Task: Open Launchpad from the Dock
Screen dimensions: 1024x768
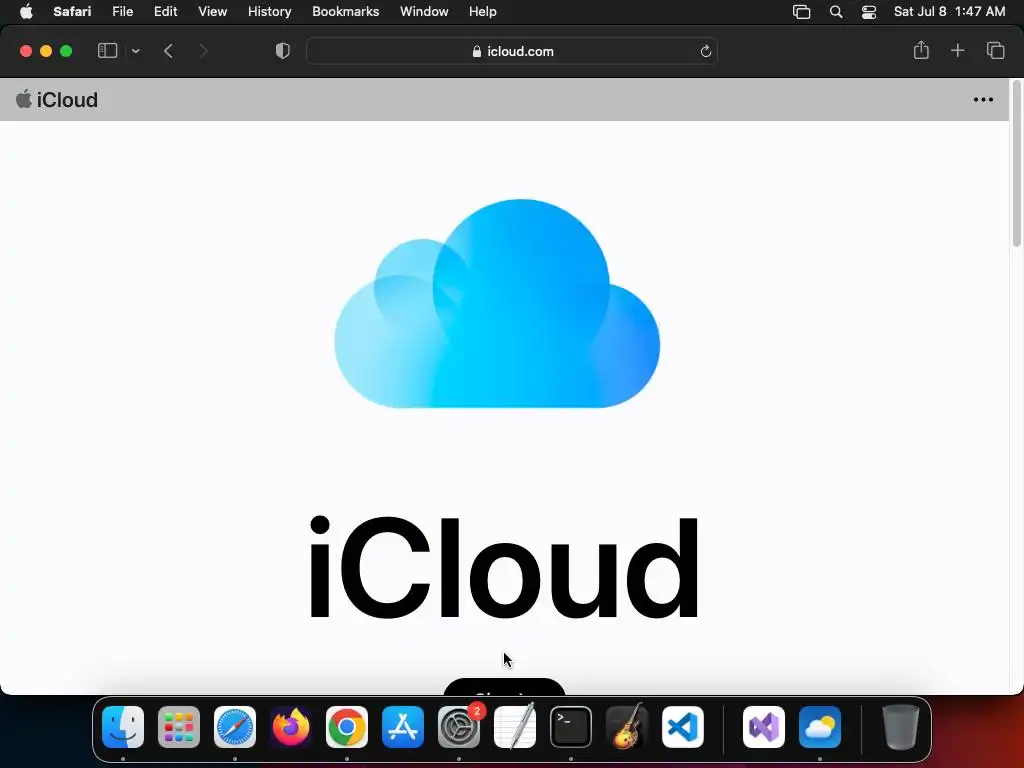Action: [x=179, y=727]
